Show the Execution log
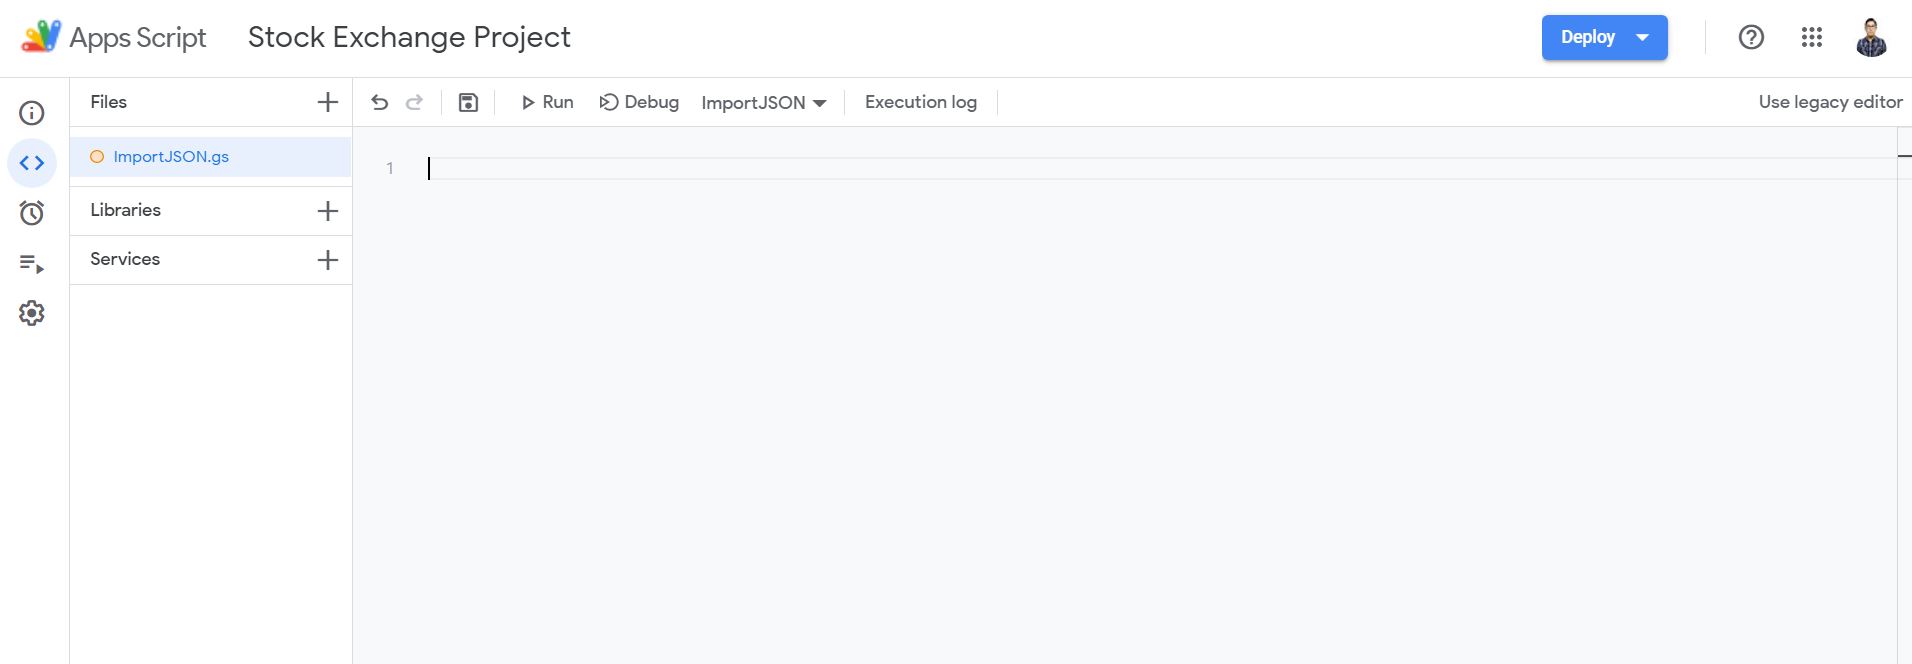 [920, 102]
